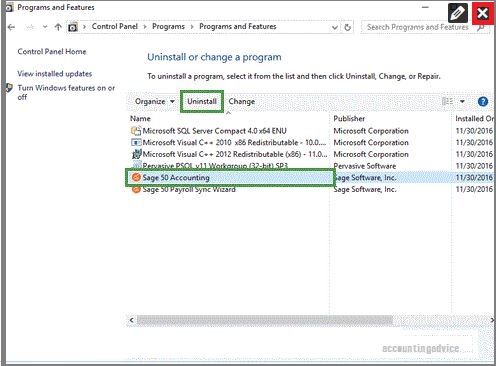496x366 pixels.
Task: Minimize the Programs and Features window
Action: 425,7
